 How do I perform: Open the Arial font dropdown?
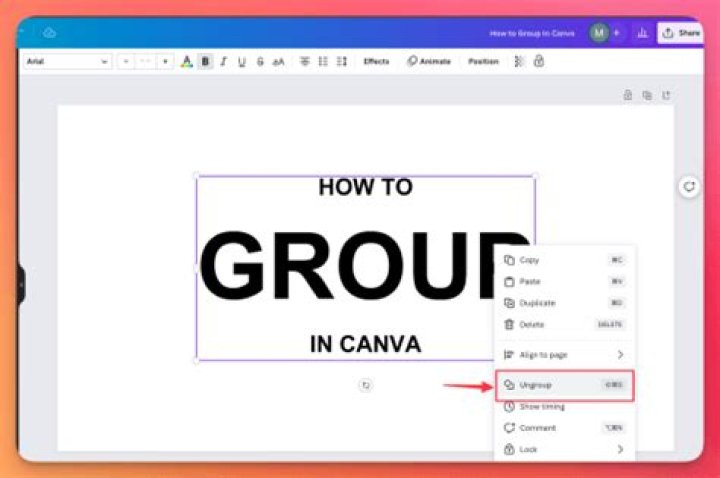(x=67, y=62)
